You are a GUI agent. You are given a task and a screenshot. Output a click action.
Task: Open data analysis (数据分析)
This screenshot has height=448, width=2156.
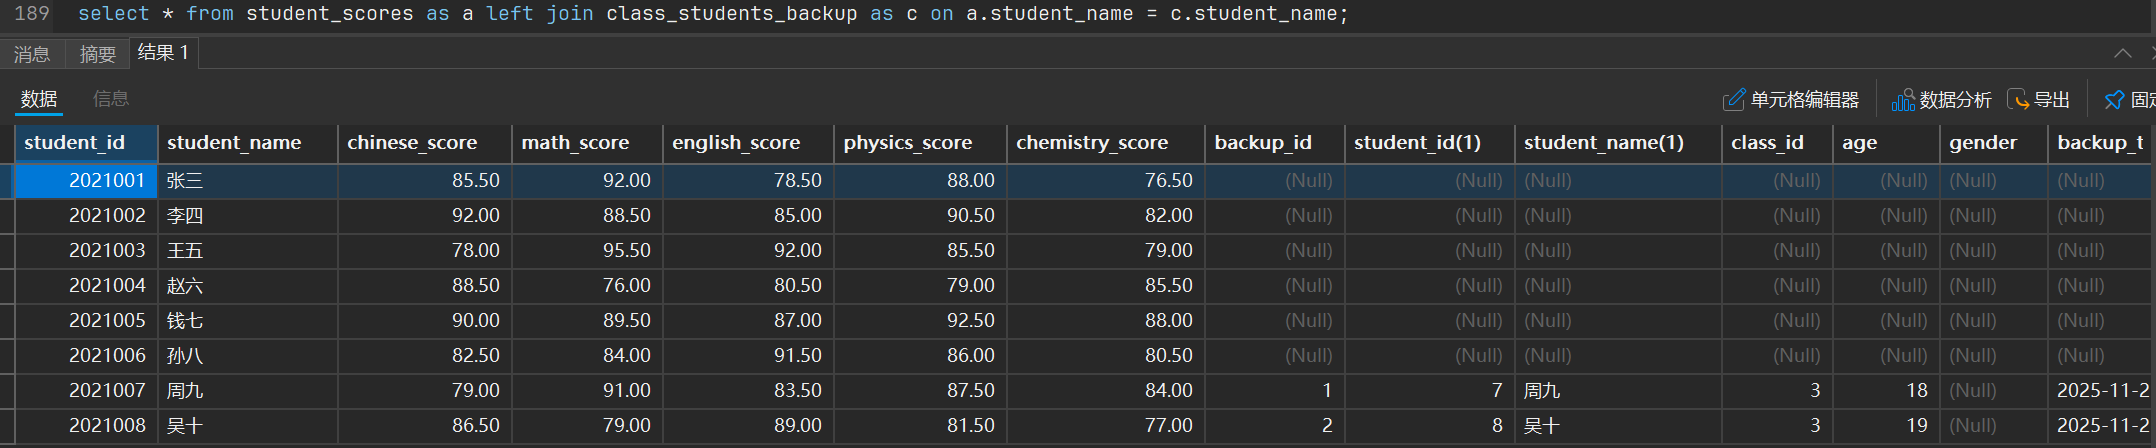(1941, 100)
